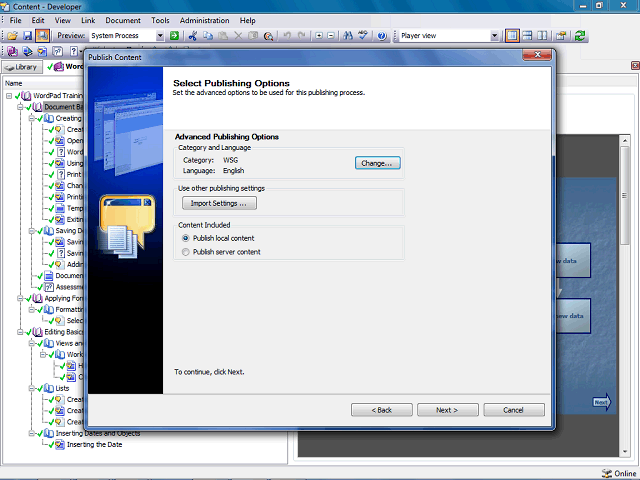This screenshot has width=640, height=480.
Task: Open the View menu
Action: click(x=62, y=20)
